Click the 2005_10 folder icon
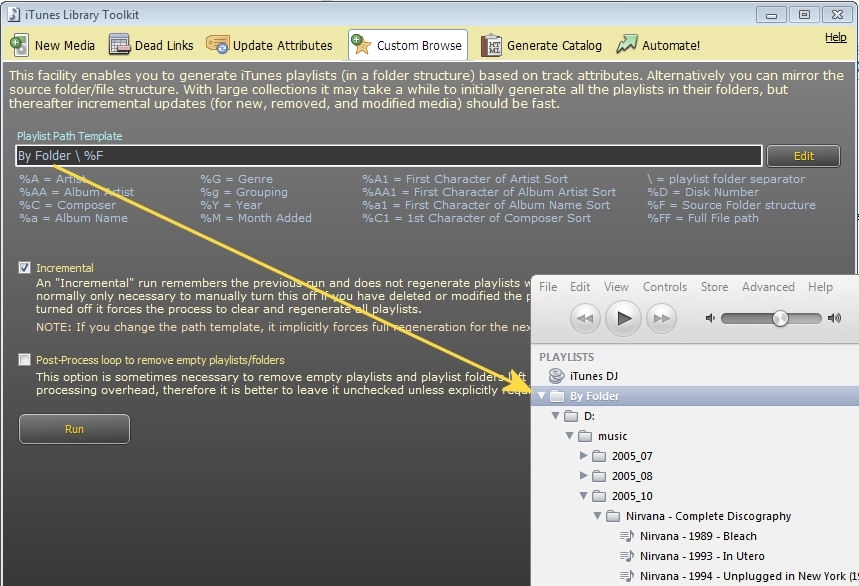This screenshot has width=859, height=586. 599,496
